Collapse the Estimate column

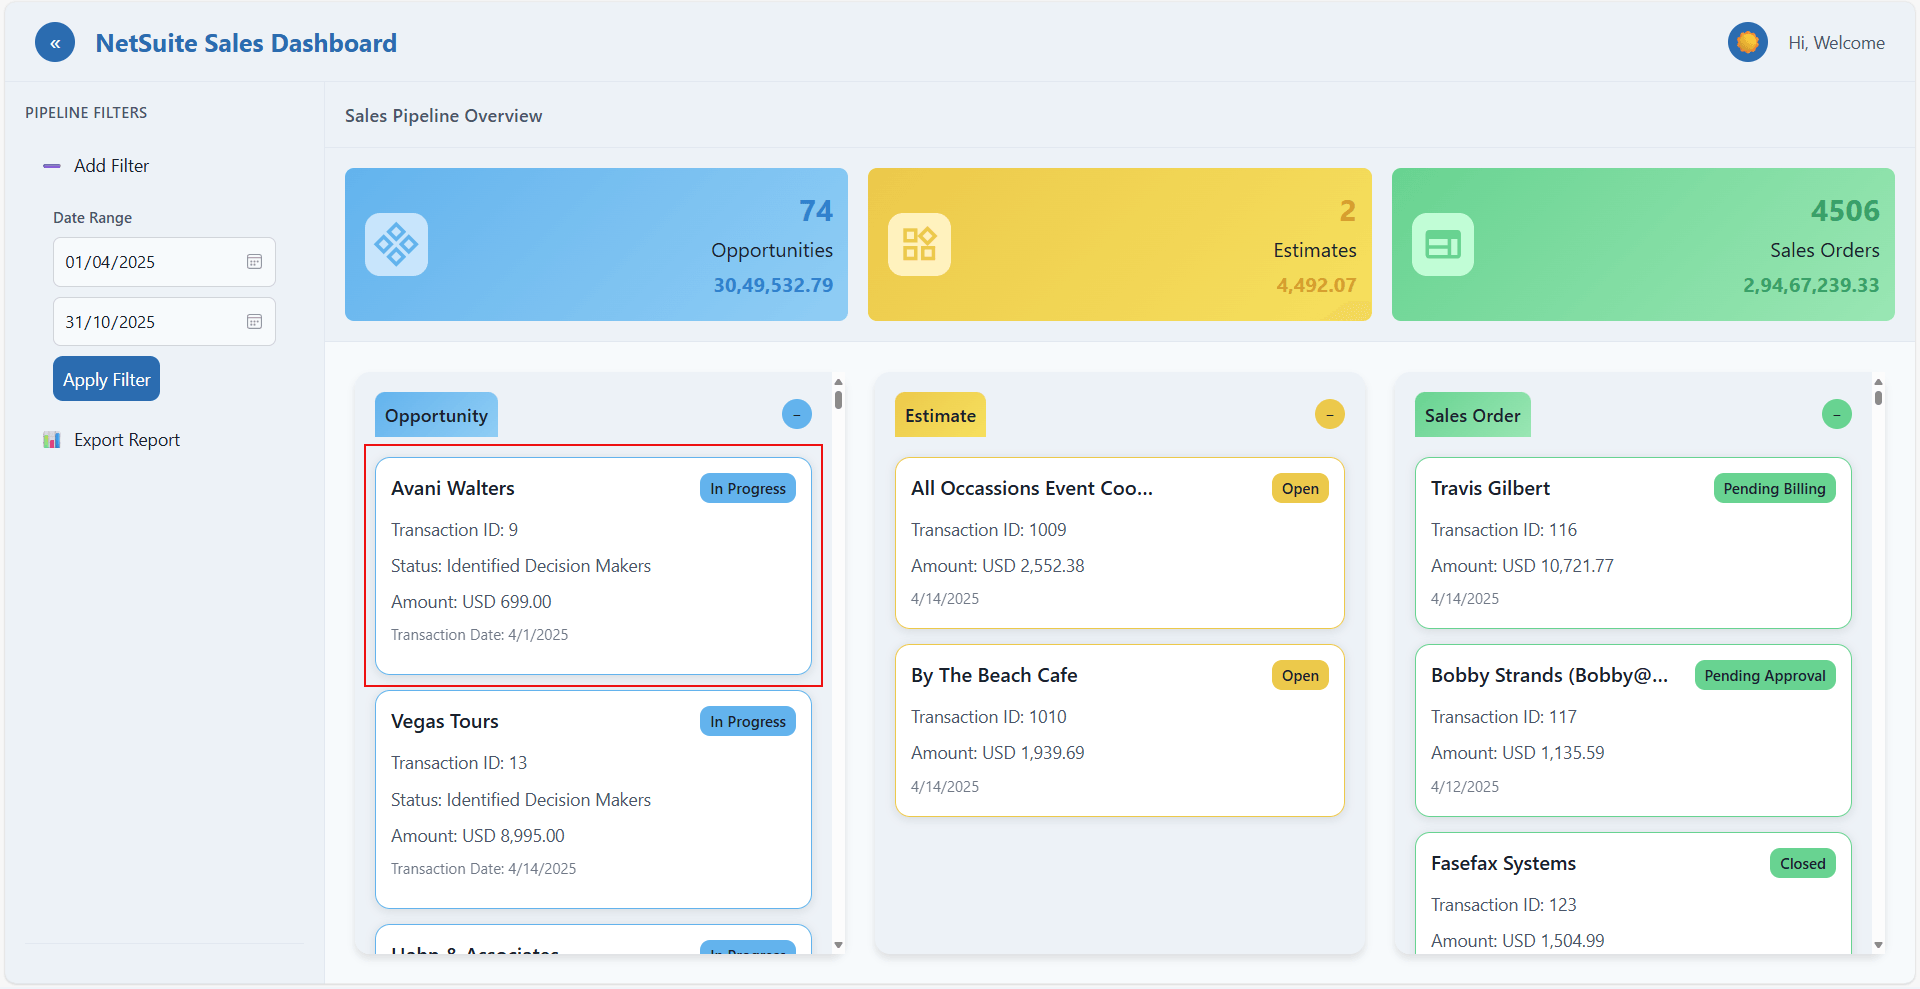pyautogui.click(x=1329, y=414)
